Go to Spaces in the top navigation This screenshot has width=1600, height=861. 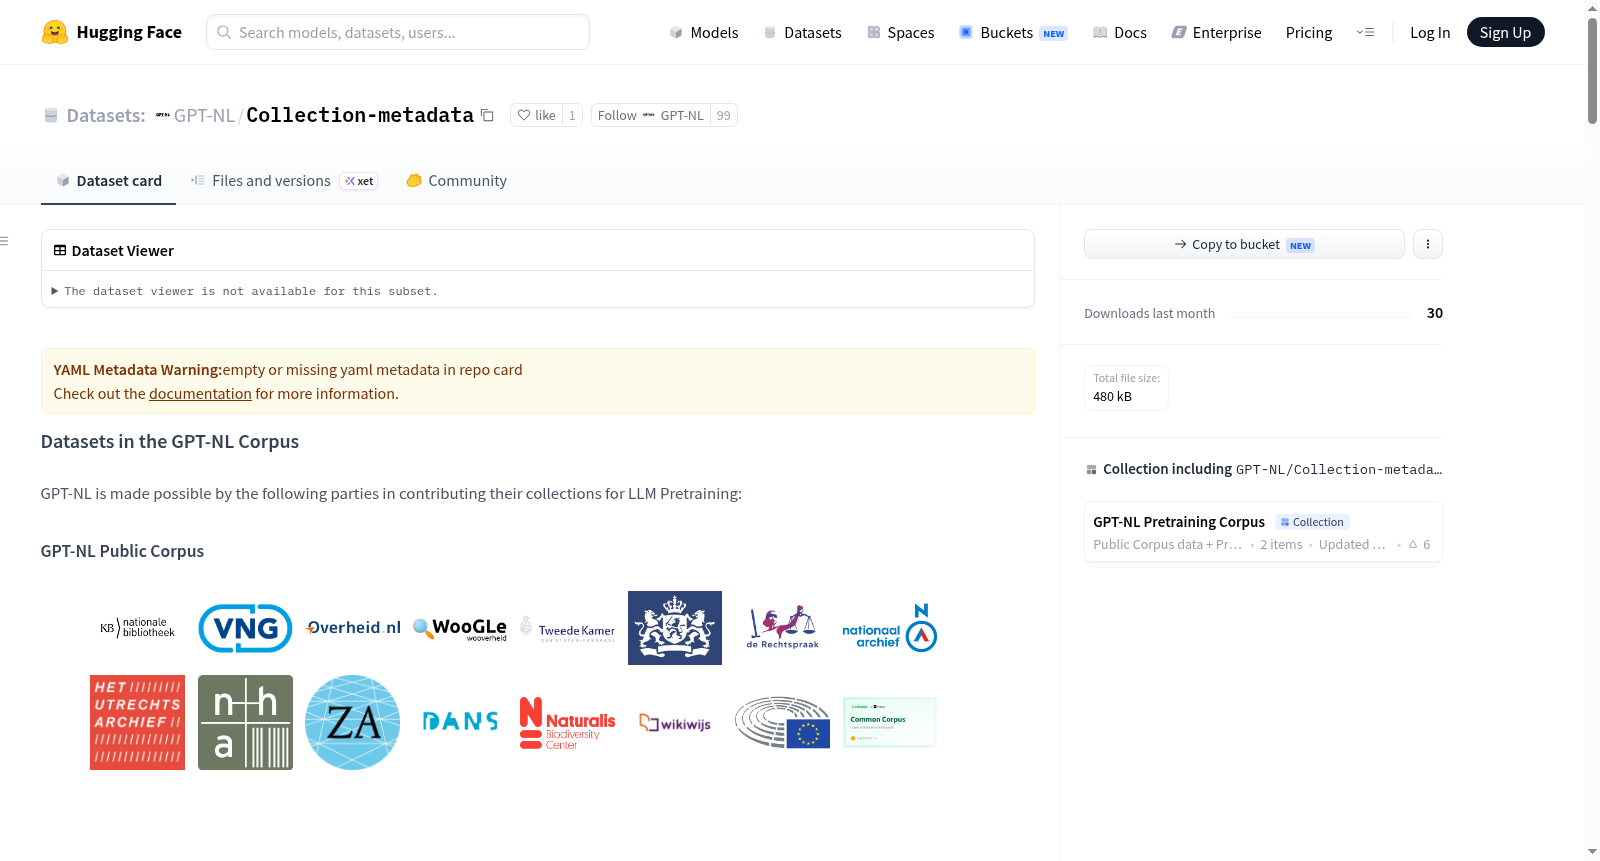tap(900, 32)
